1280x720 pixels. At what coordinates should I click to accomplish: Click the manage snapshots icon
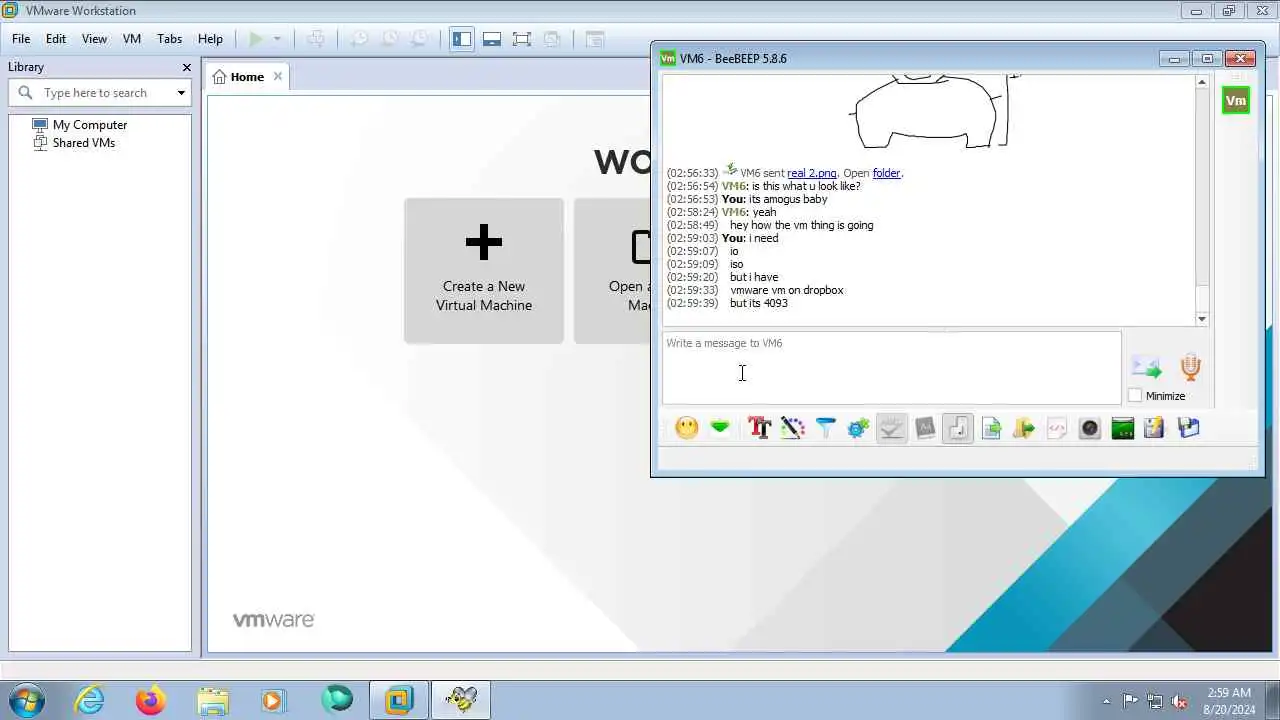coord(420,39)
